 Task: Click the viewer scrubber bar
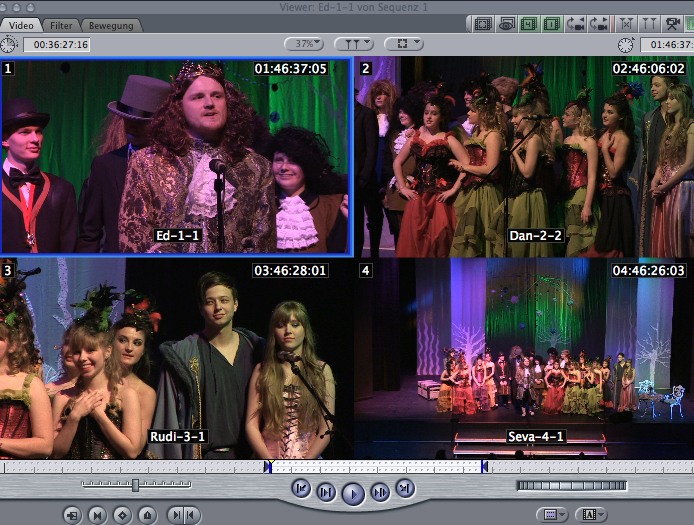347,467
